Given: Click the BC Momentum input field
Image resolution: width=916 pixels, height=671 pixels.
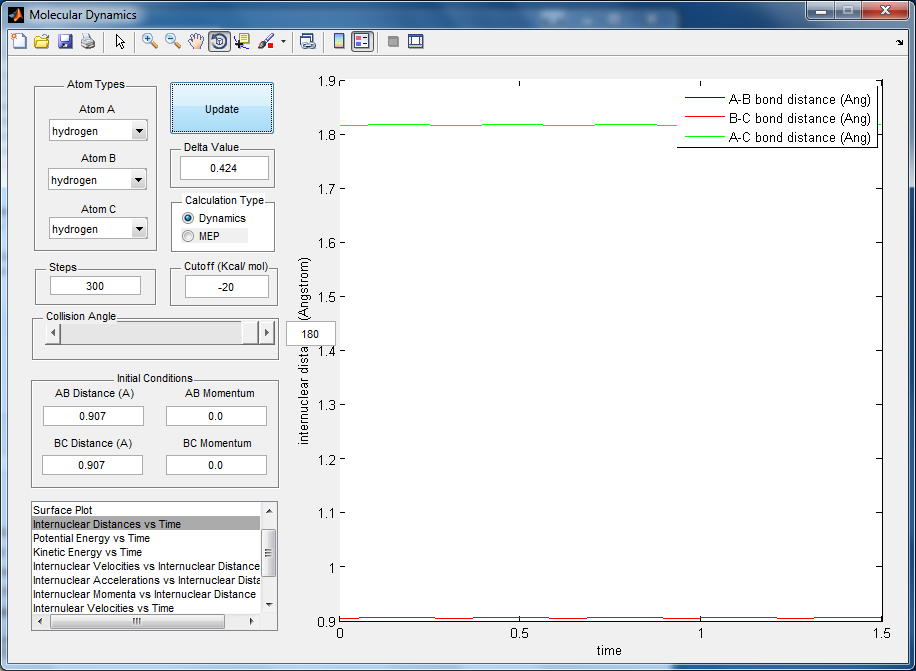Looking at the screenshot, I should click(x=216, y=465).
